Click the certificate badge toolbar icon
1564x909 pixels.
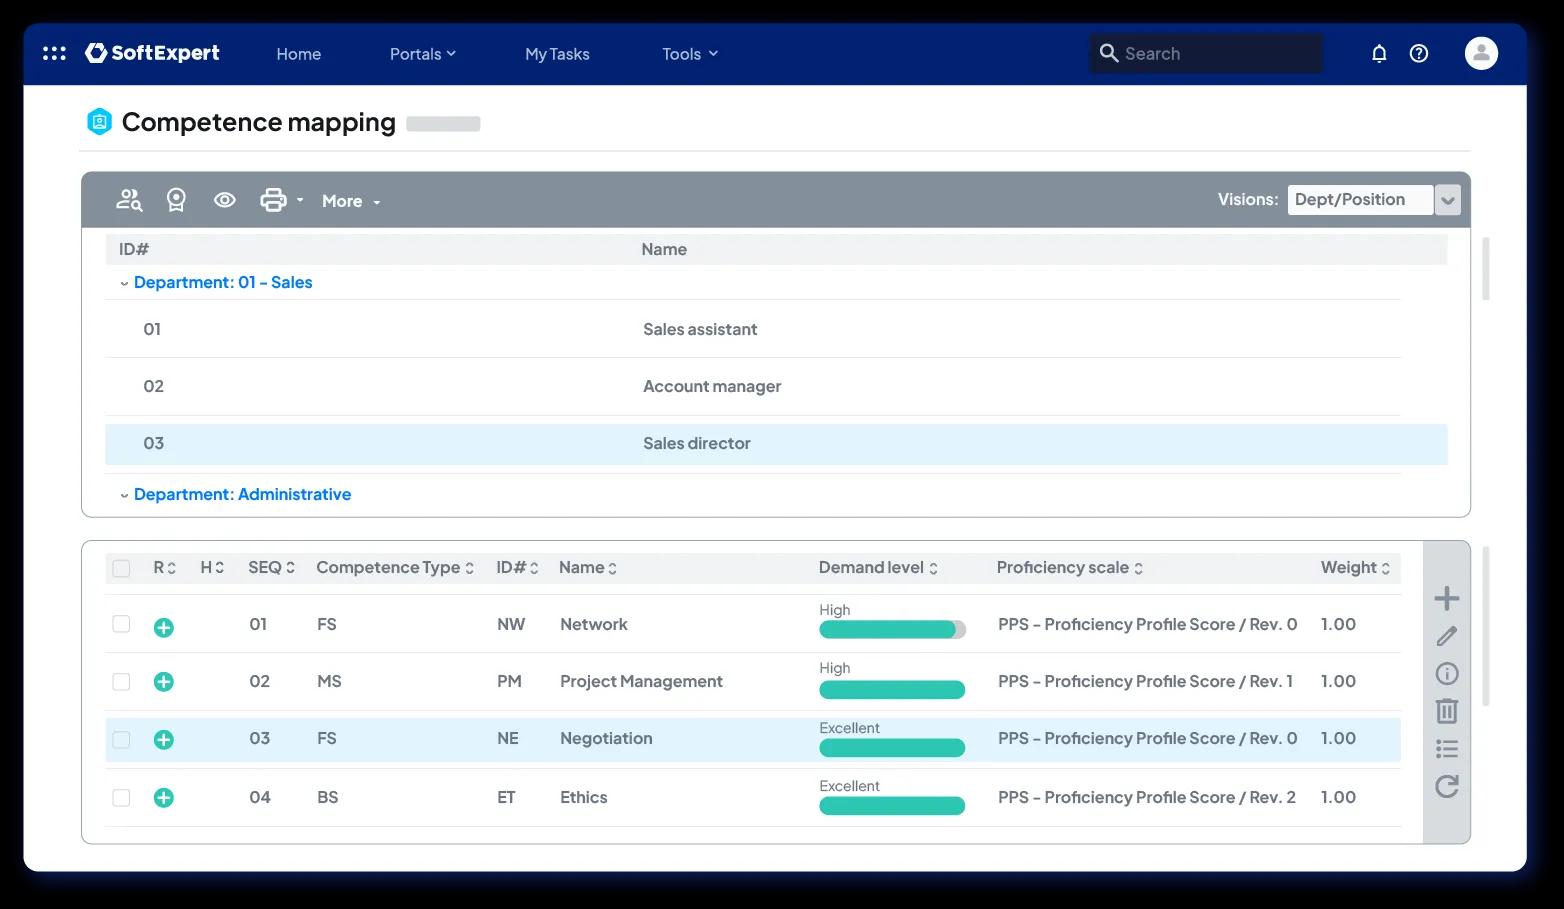click(x=176, y=200)
